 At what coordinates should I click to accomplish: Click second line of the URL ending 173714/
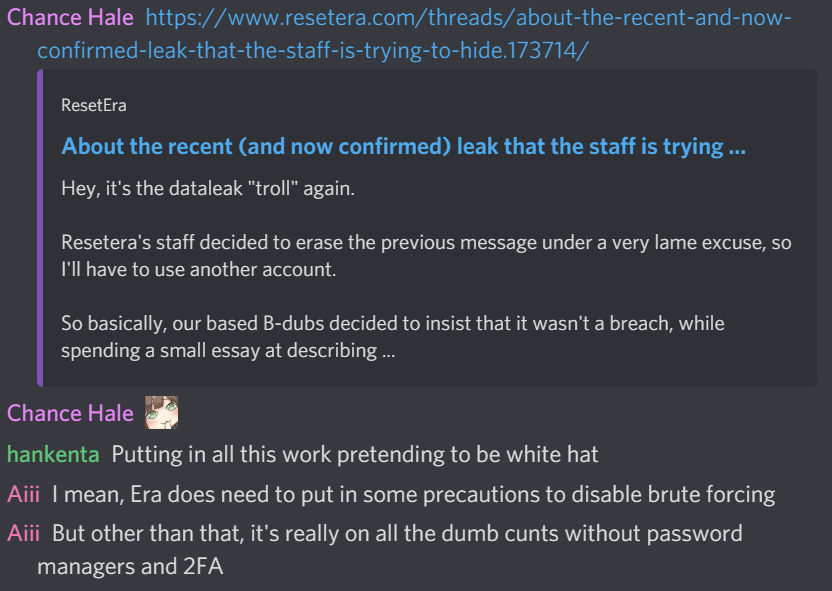tap(313, 51)
